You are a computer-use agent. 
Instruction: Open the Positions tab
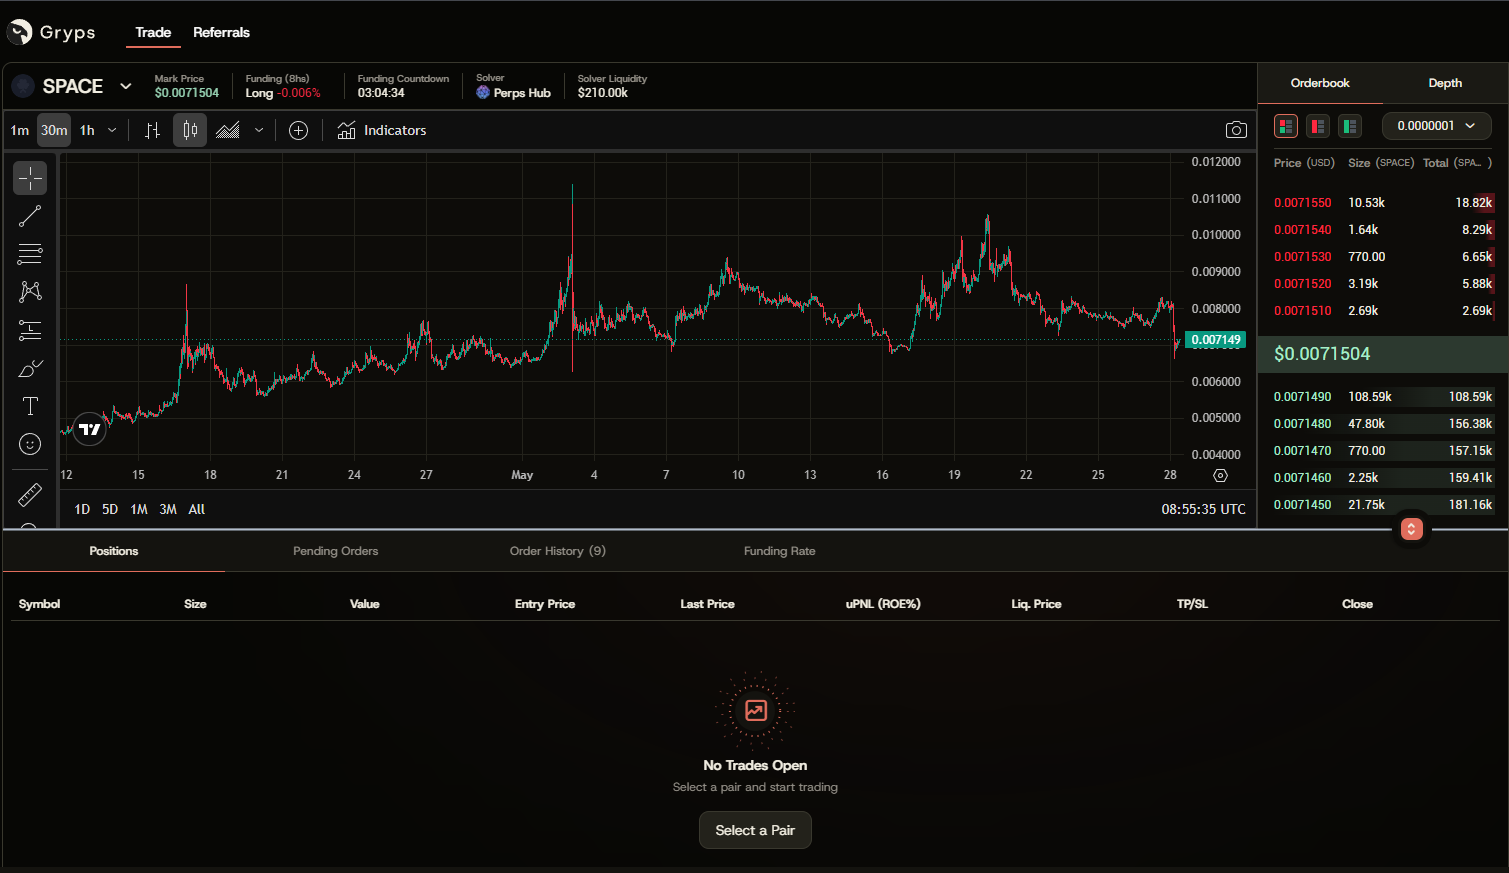click(x=114, y=551)
